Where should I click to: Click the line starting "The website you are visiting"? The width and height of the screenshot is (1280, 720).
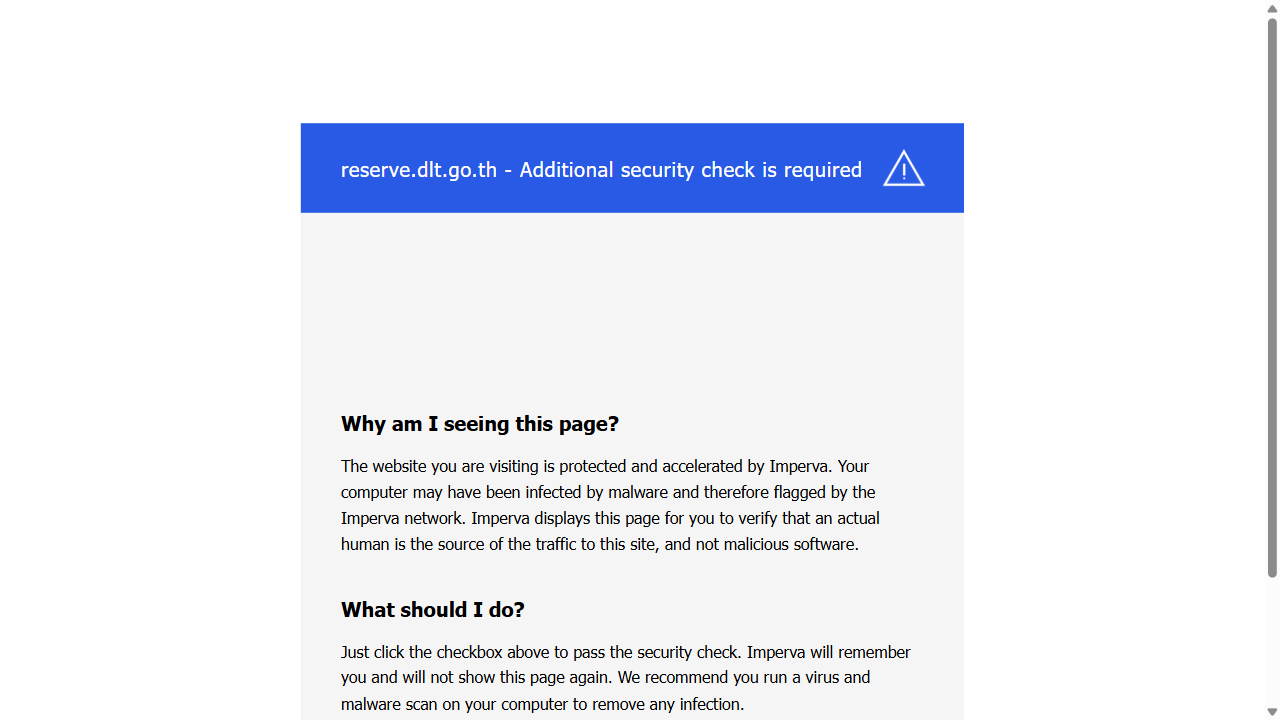pyautogui.click(x=605, y=466)
